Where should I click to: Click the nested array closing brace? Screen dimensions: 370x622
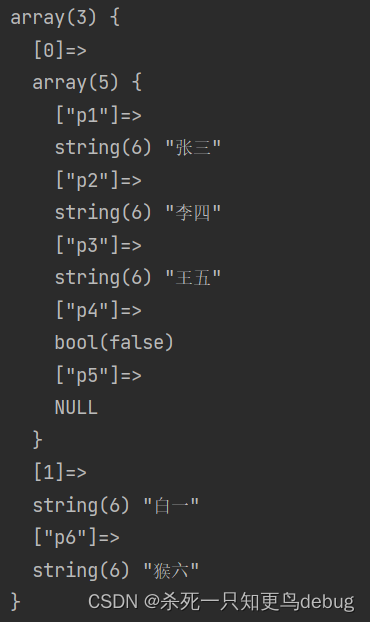click(38, 440)
